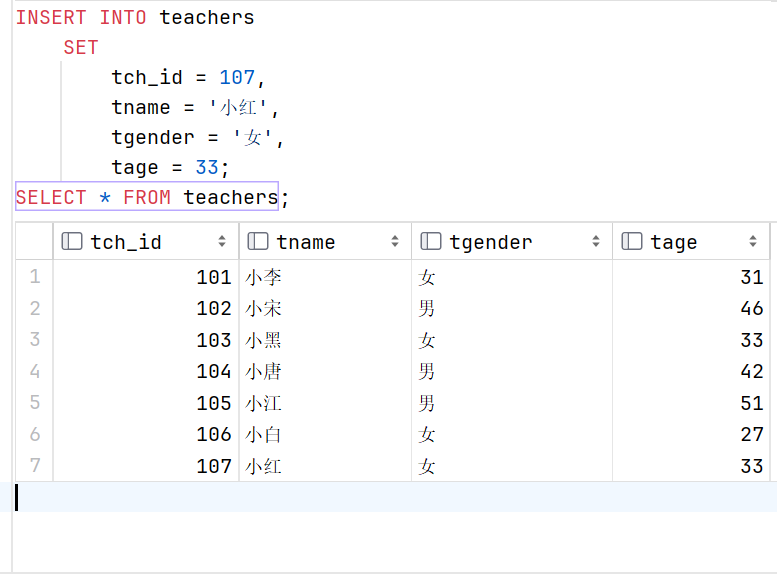
Task: Select row number 4 in results
Action: tap(34, 371)
